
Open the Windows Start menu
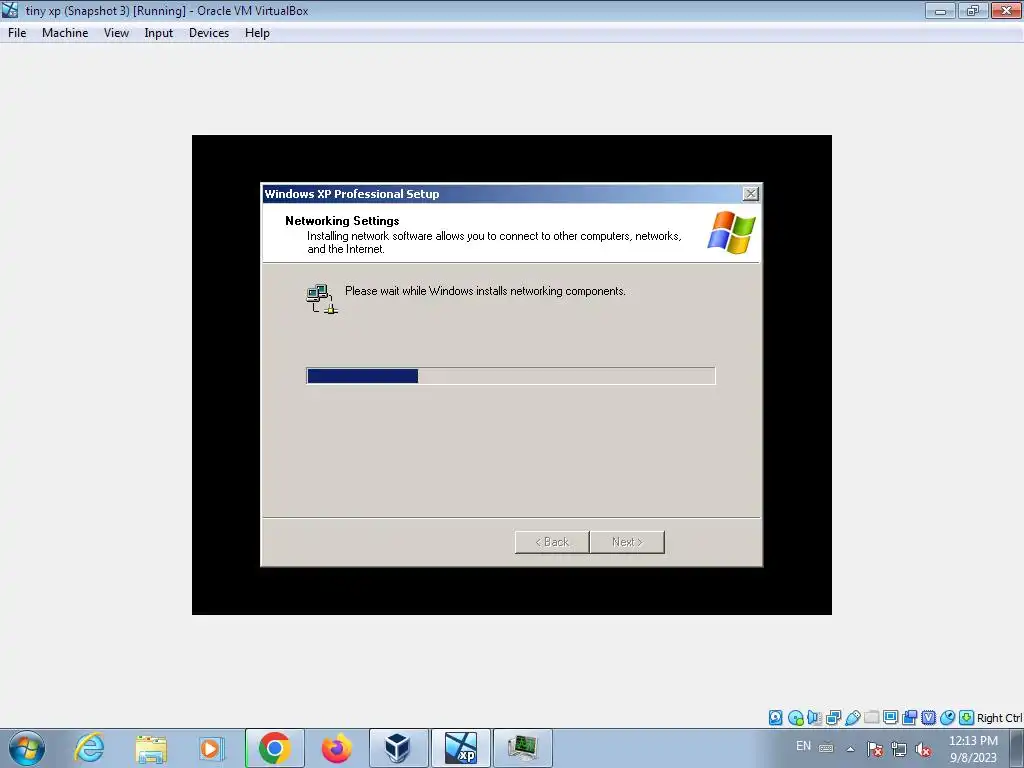point(27,748)
